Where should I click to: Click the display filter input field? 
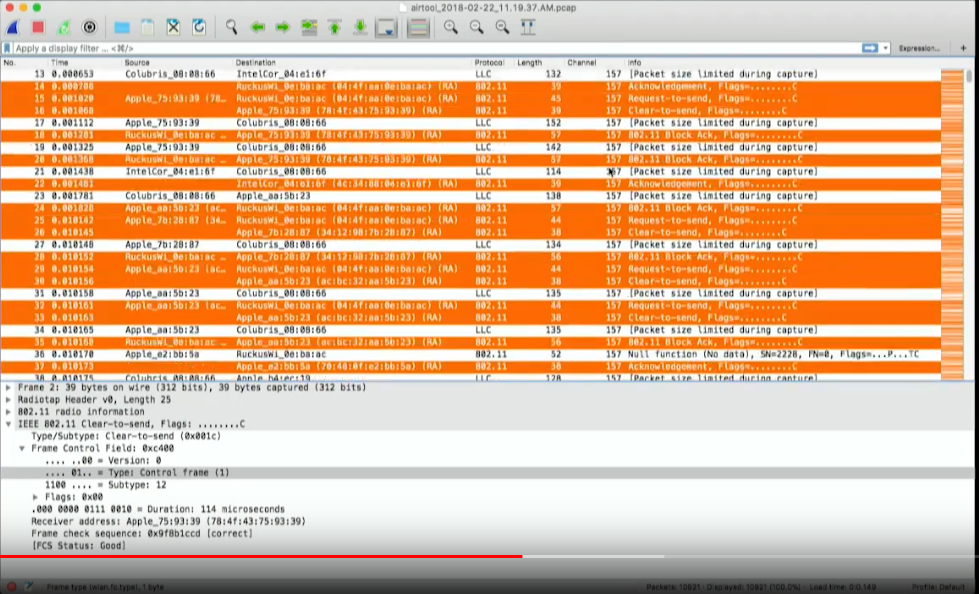(x=437, y=48)
